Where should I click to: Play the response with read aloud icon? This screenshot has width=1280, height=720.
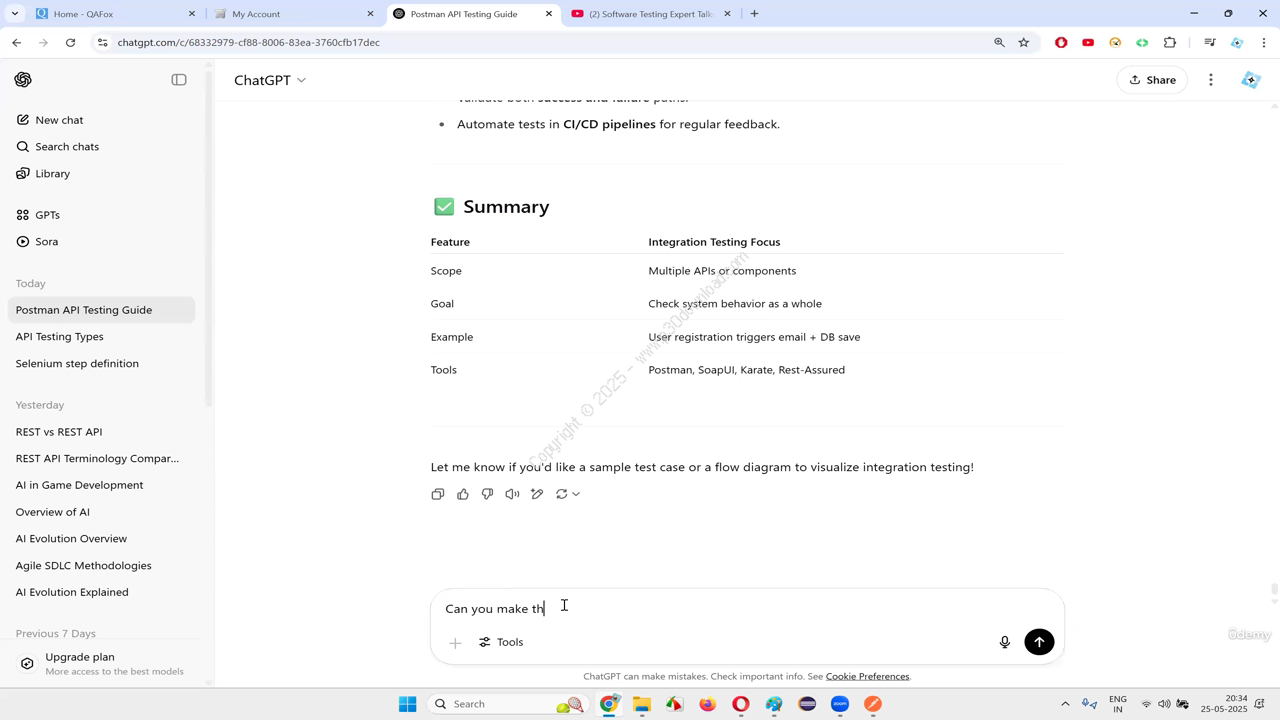coord(512,494)
